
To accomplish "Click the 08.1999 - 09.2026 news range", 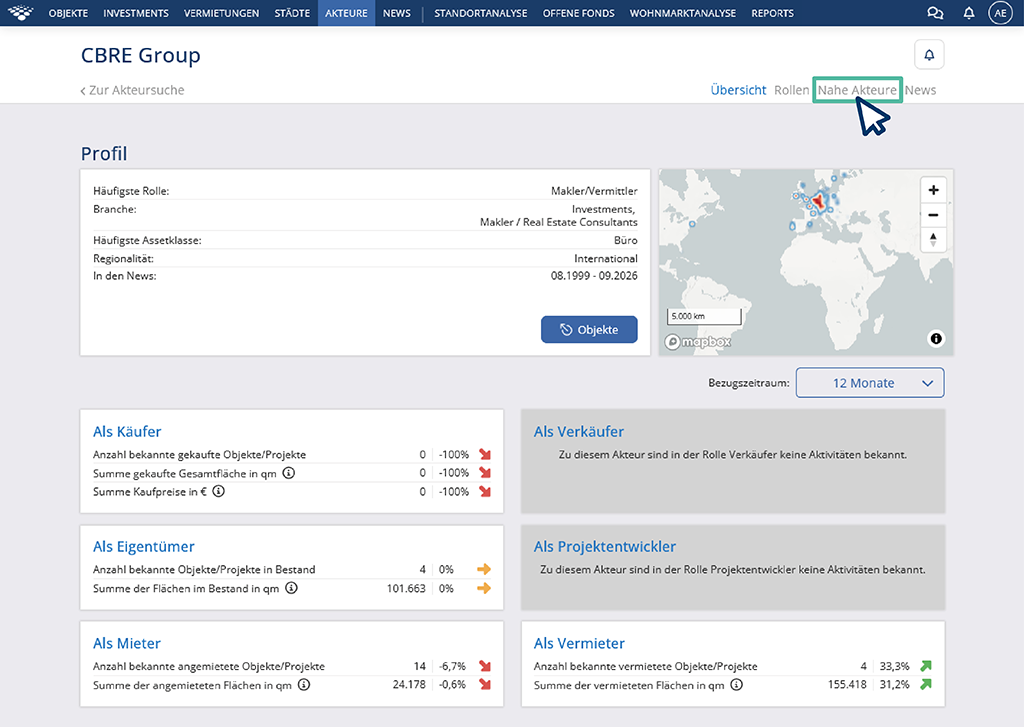I will (594, 276).
